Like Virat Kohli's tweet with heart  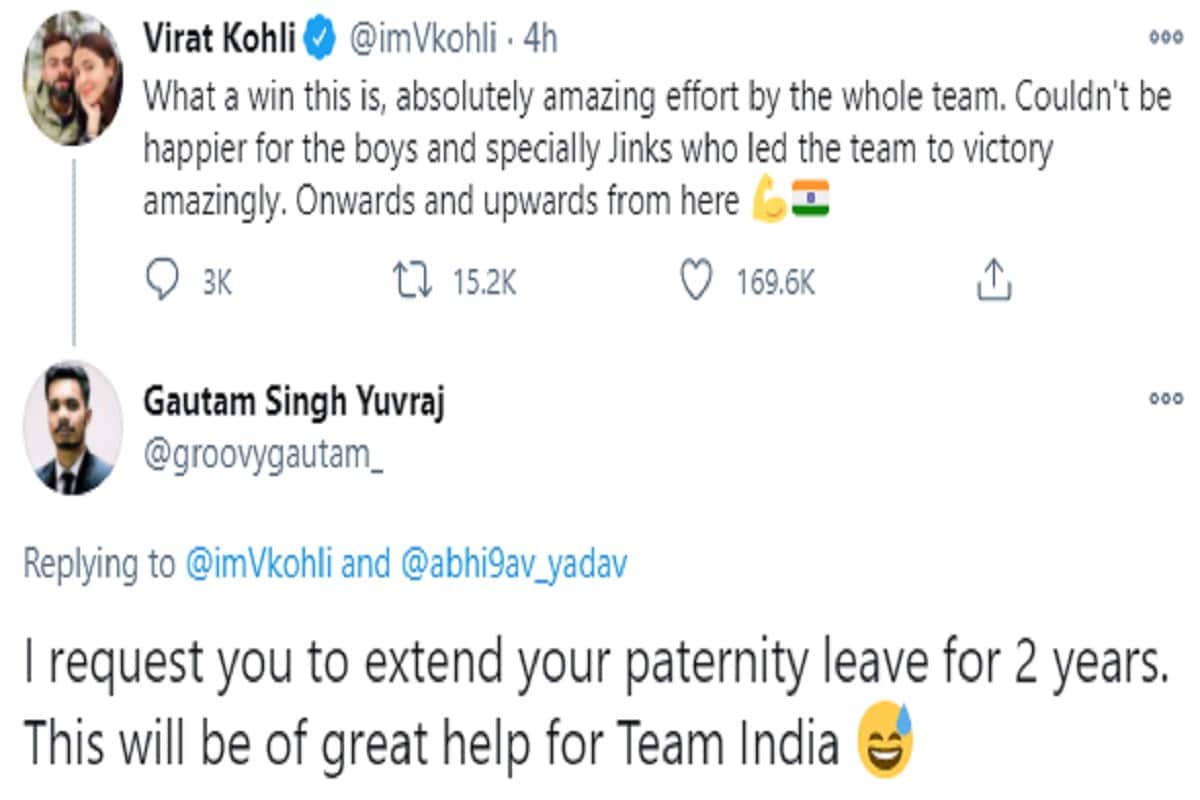[697, 283]
